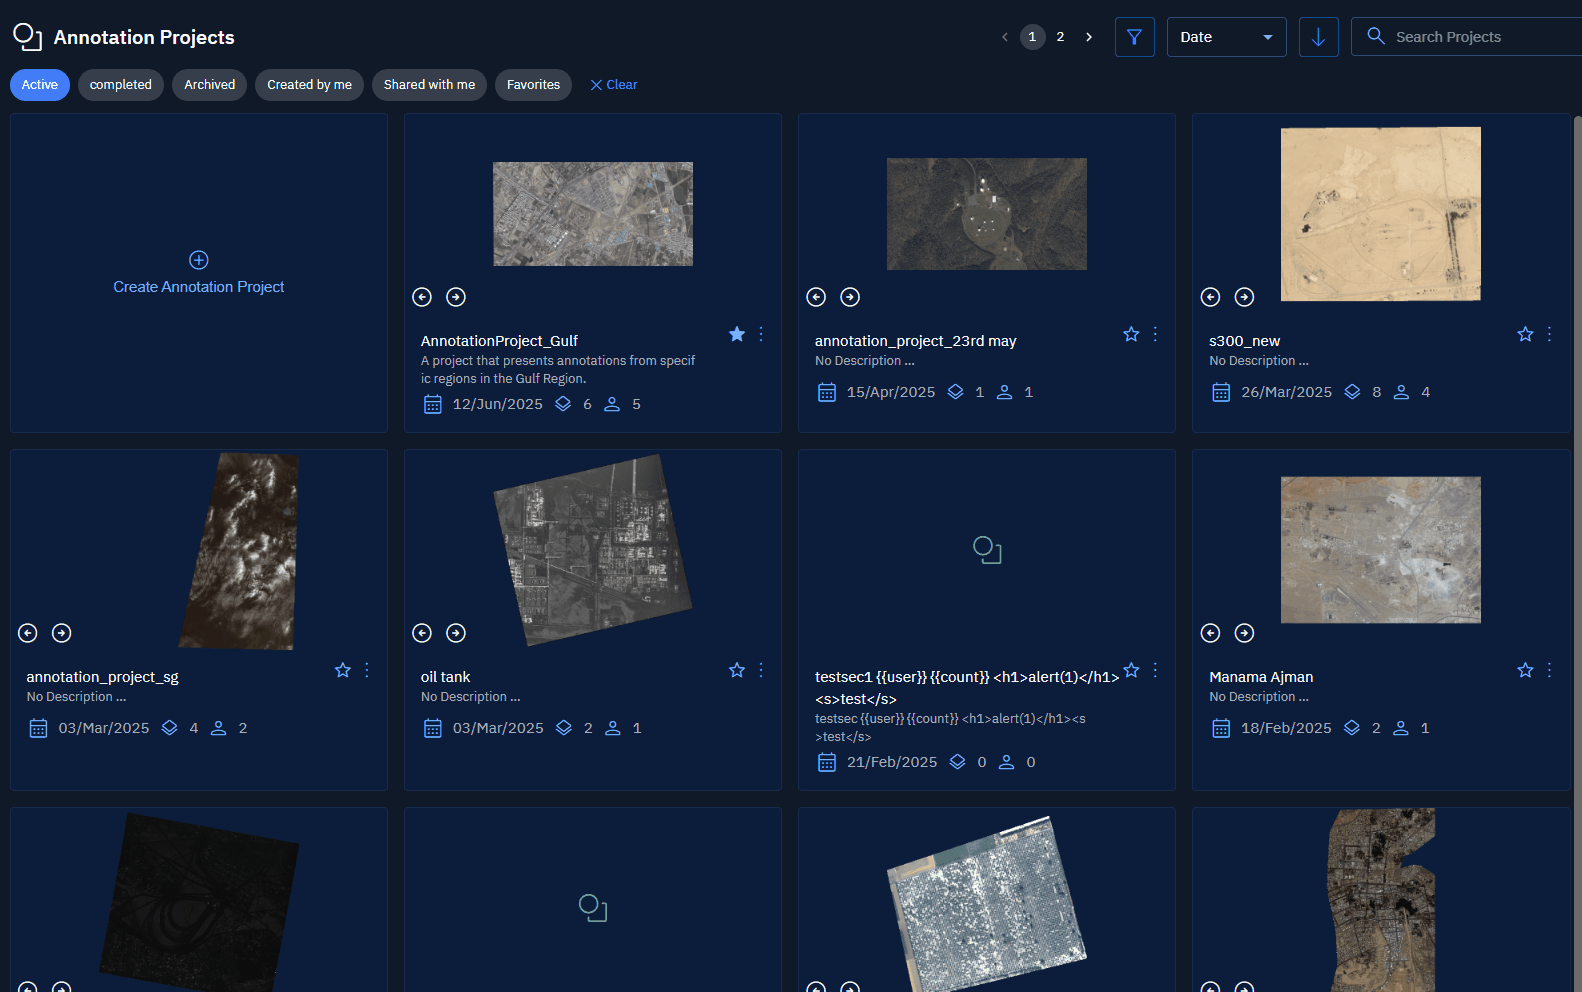Open the Date sort dropdown
Screen dimensions: 1582x992
click(1226, 37)
